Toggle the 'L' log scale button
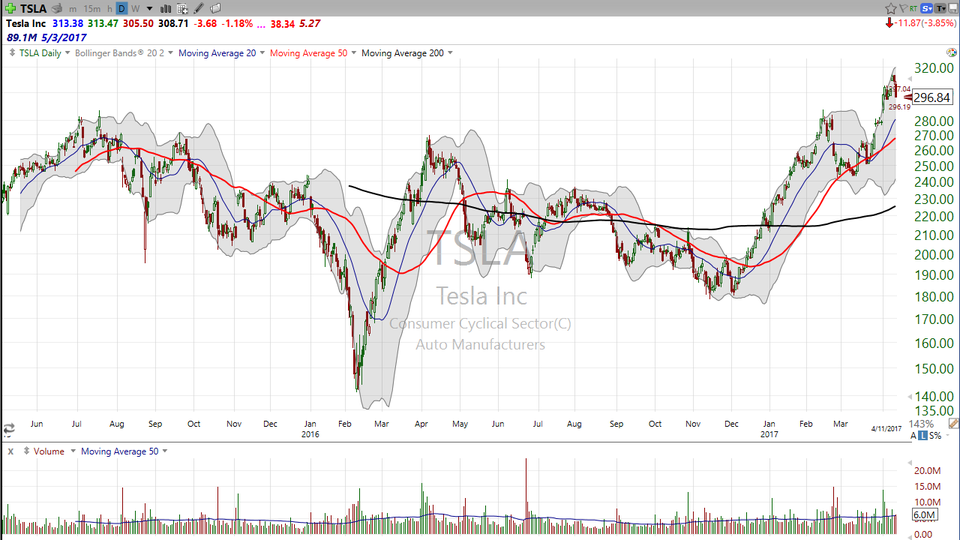The height and width of the screenshot is (540, 960). tap(923, 436)
